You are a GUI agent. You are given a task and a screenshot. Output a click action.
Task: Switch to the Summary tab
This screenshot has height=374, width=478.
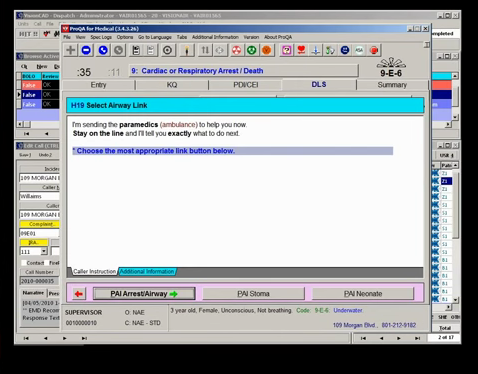coord(392,85)
